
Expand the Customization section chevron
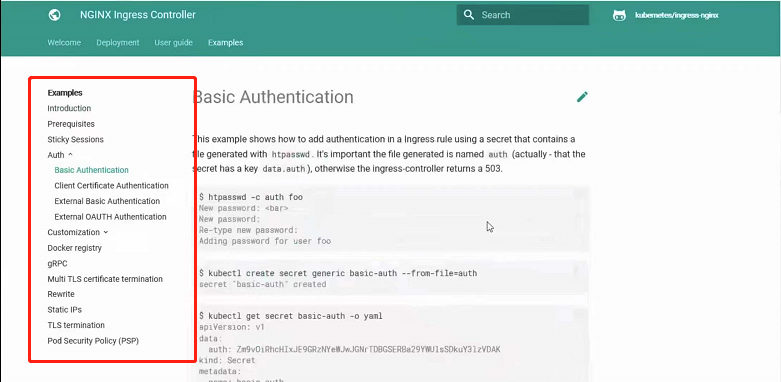coord(106,232)
